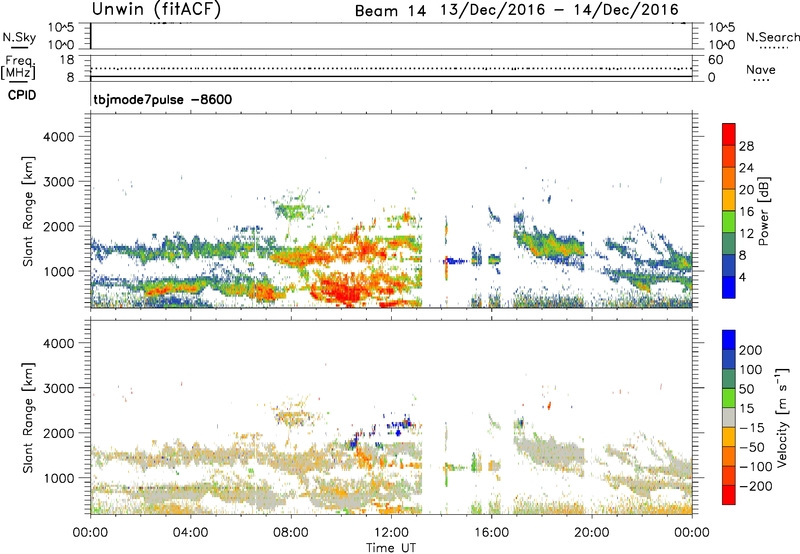
Task: Click the "Nave" legend label
Action: 761,70
